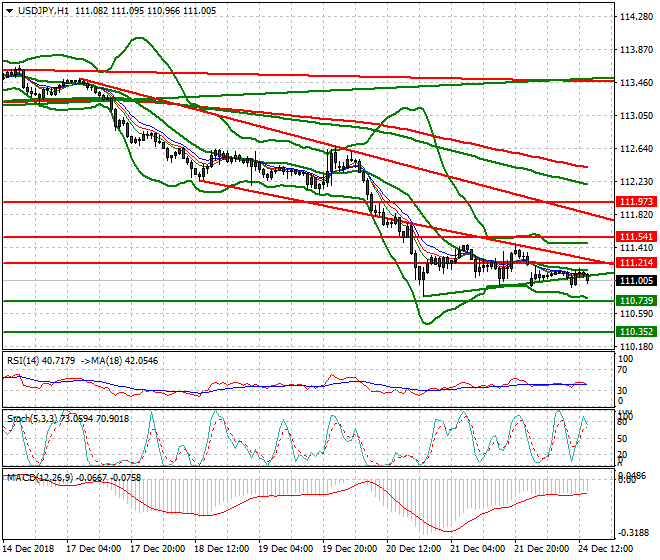Click the 19 Dec 04:00 time label
The width and height of the screenshot is (660, 560).
[x=285, y=549]
